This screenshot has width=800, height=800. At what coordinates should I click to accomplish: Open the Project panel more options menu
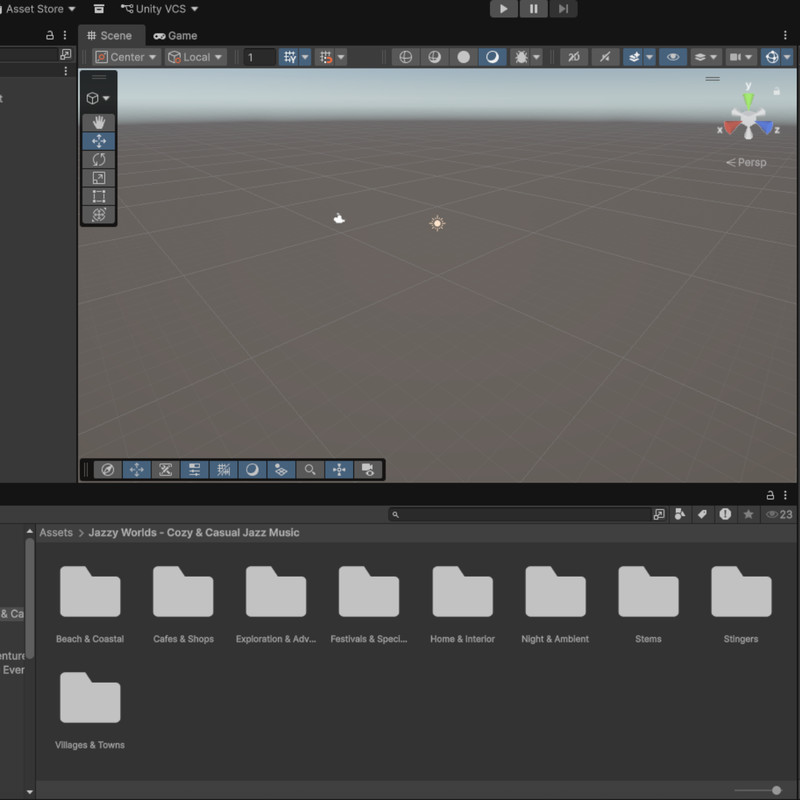pyautogui.click(x=785, y=495)
